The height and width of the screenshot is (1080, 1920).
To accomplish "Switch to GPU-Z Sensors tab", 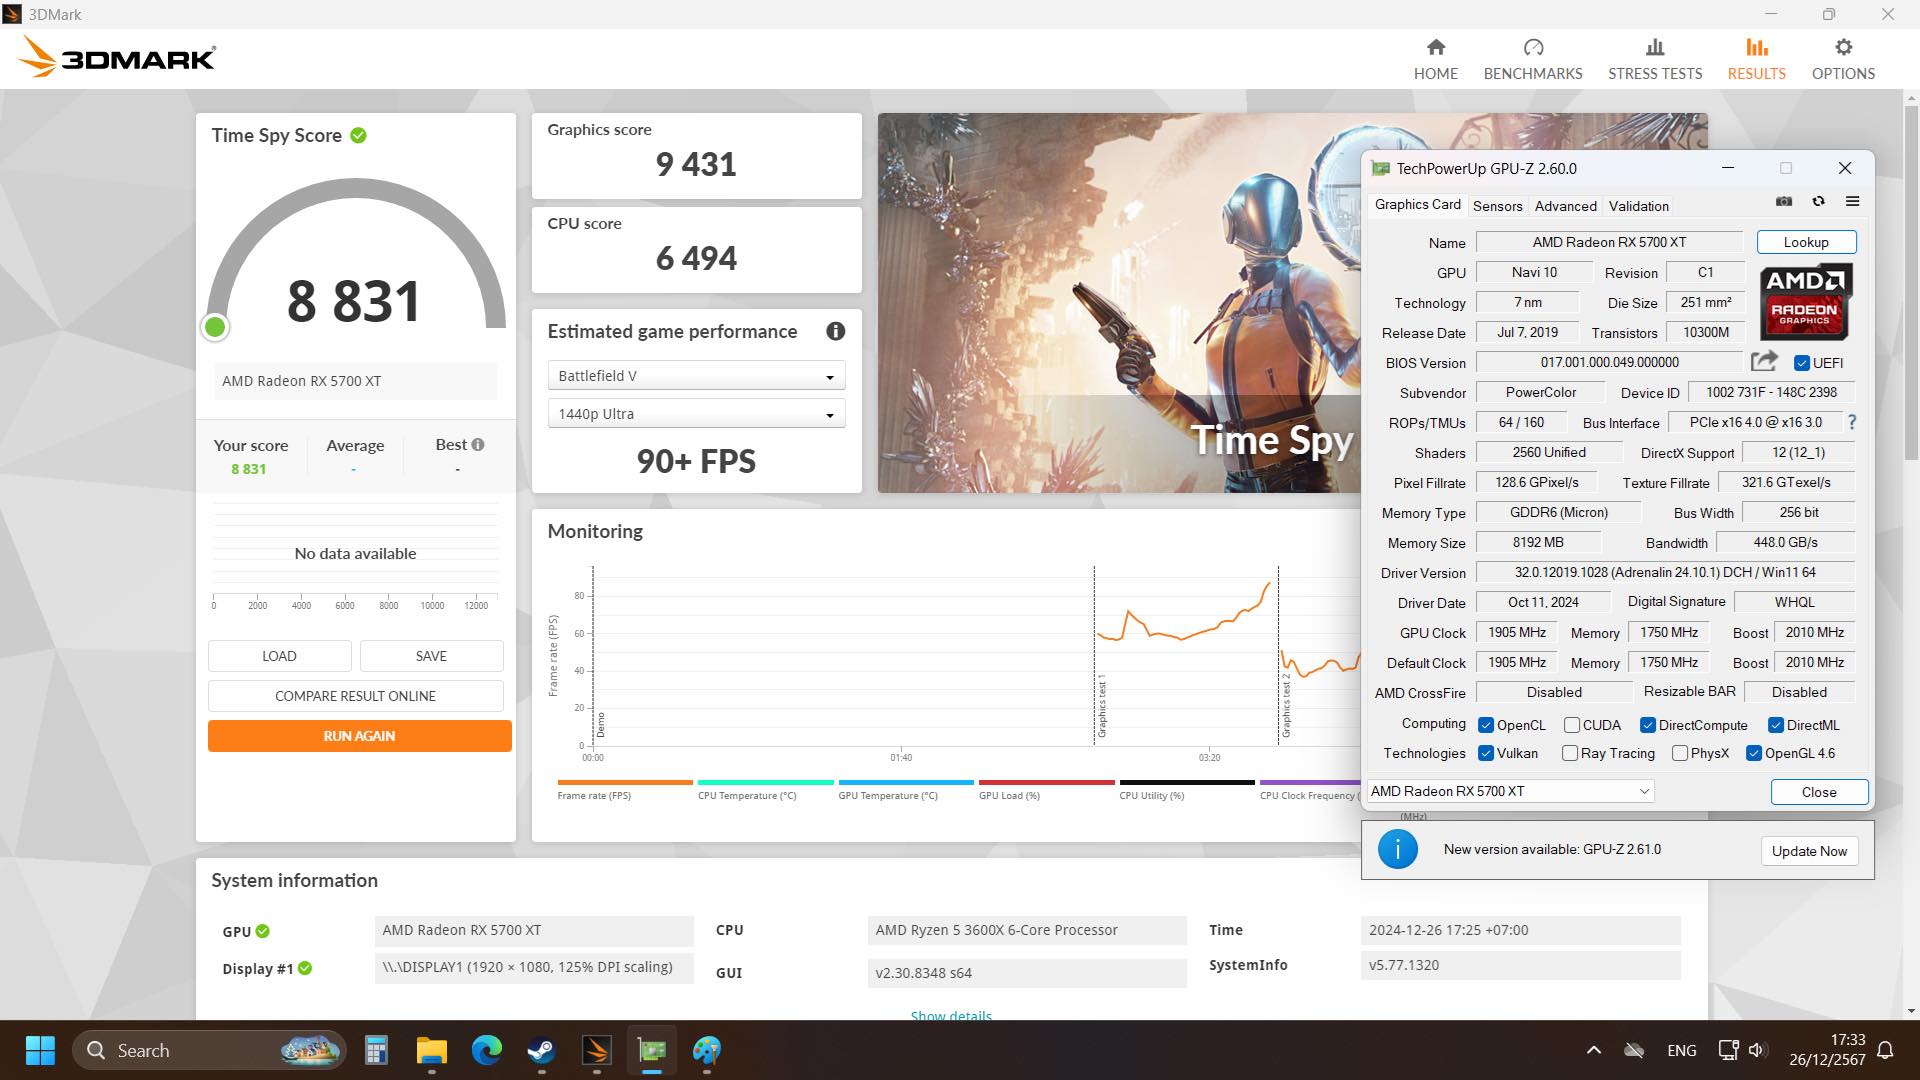I will [x=1497, y=206].
